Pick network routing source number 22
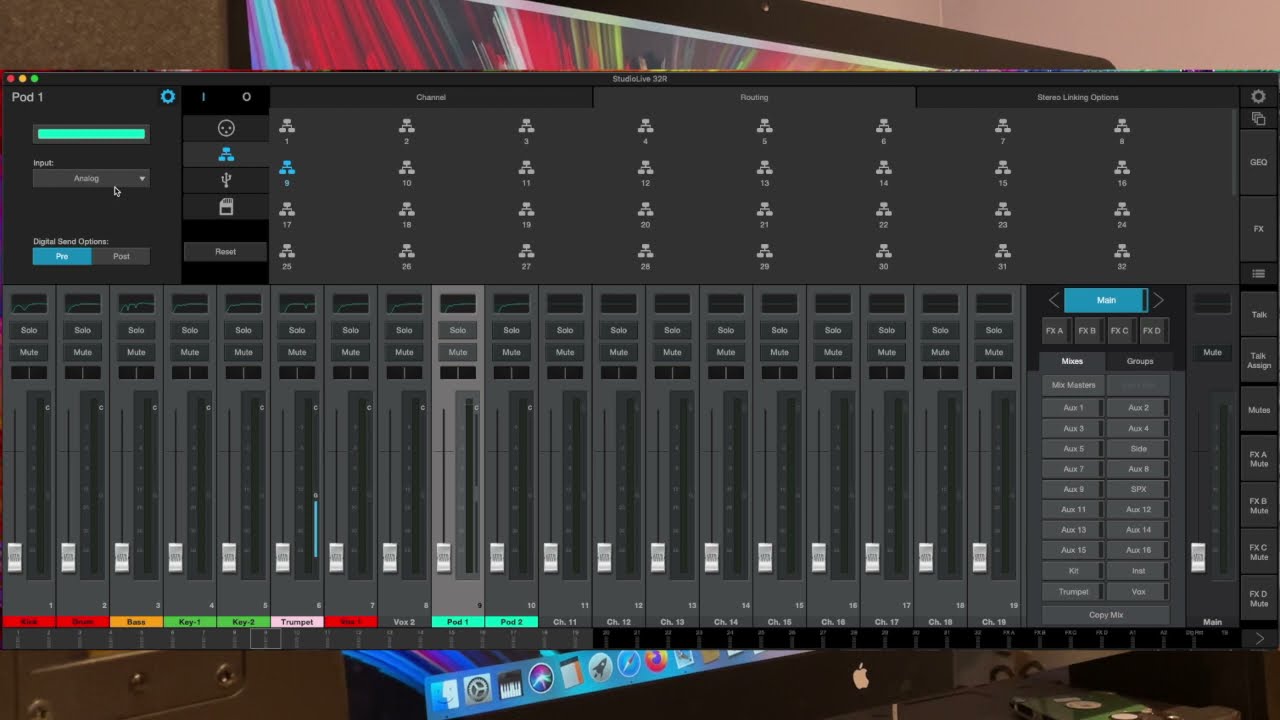This screenshot has width=1280, height=720. tap(884, 216)
